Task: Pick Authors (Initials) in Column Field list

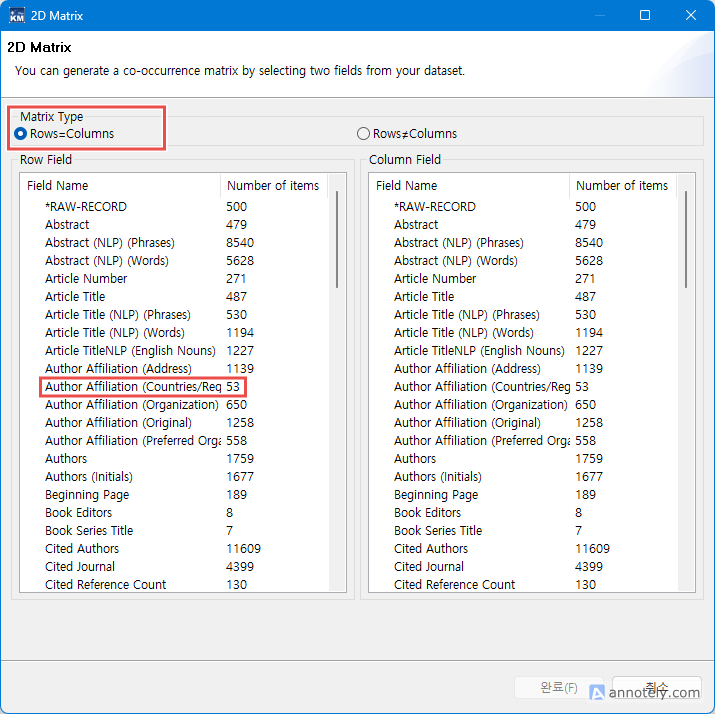Action: (x=438, y=477)
